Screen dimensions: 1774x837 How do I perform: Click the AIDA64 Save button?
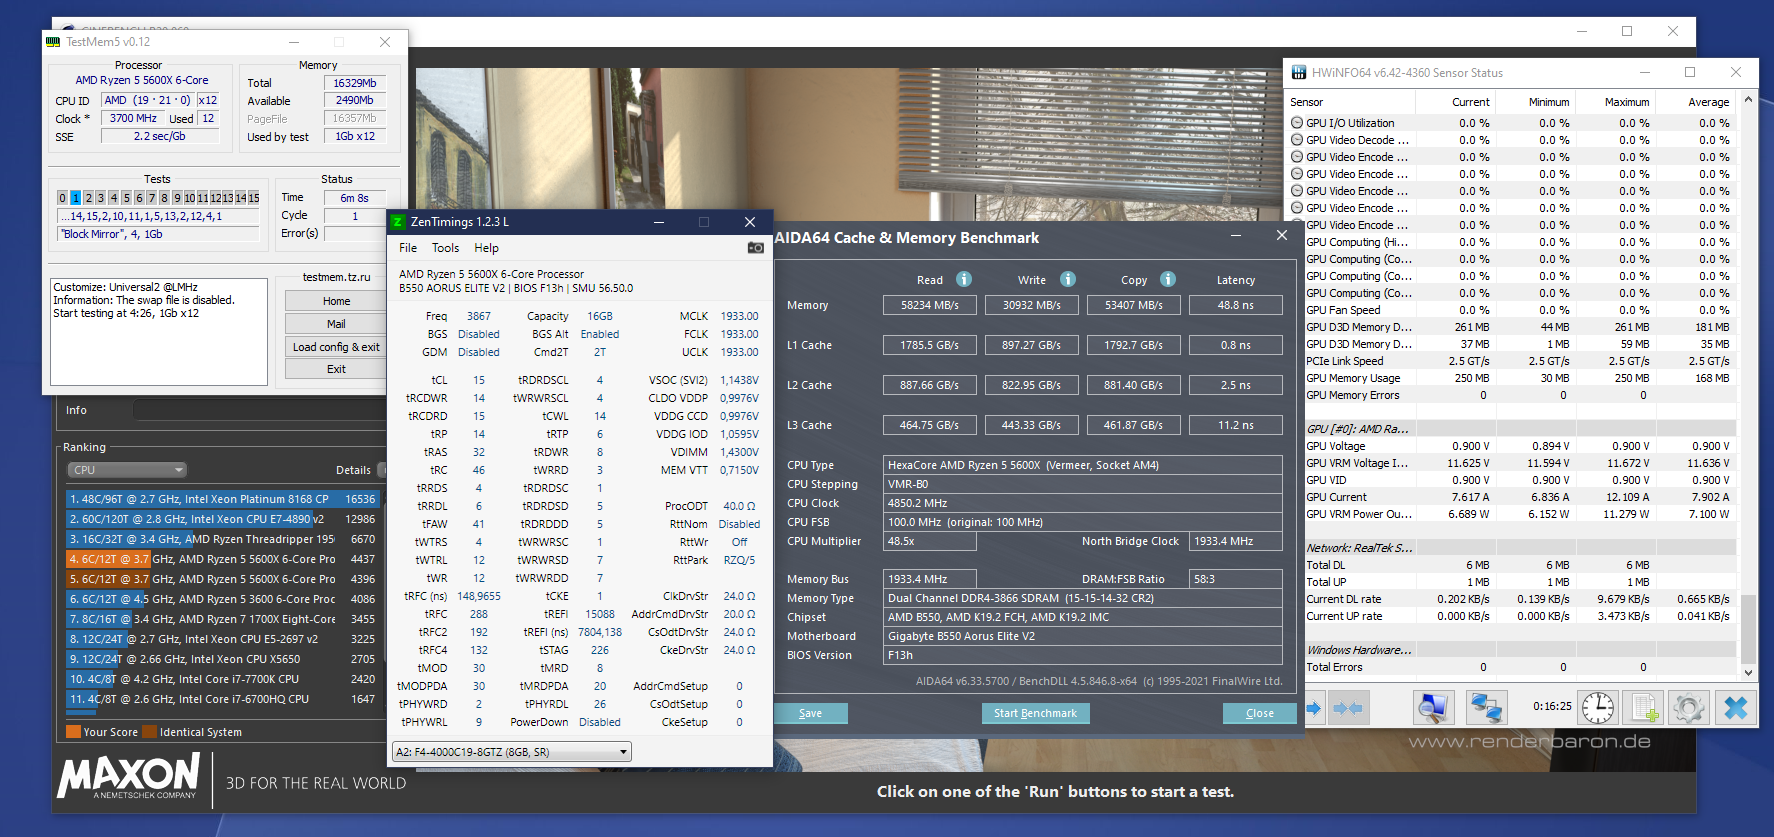coord(811,713)
